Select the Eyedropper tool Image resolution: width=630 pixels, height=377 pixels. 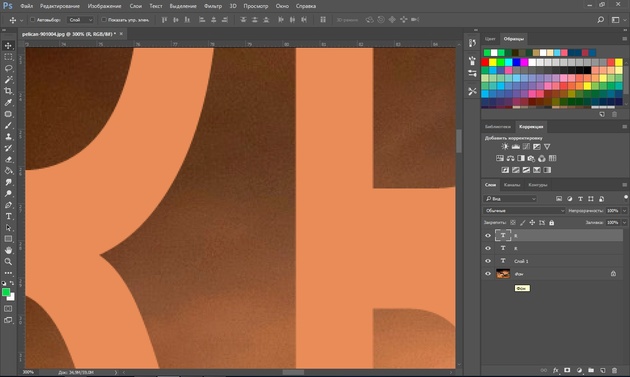pyautogui.click(x=8, y=102)
